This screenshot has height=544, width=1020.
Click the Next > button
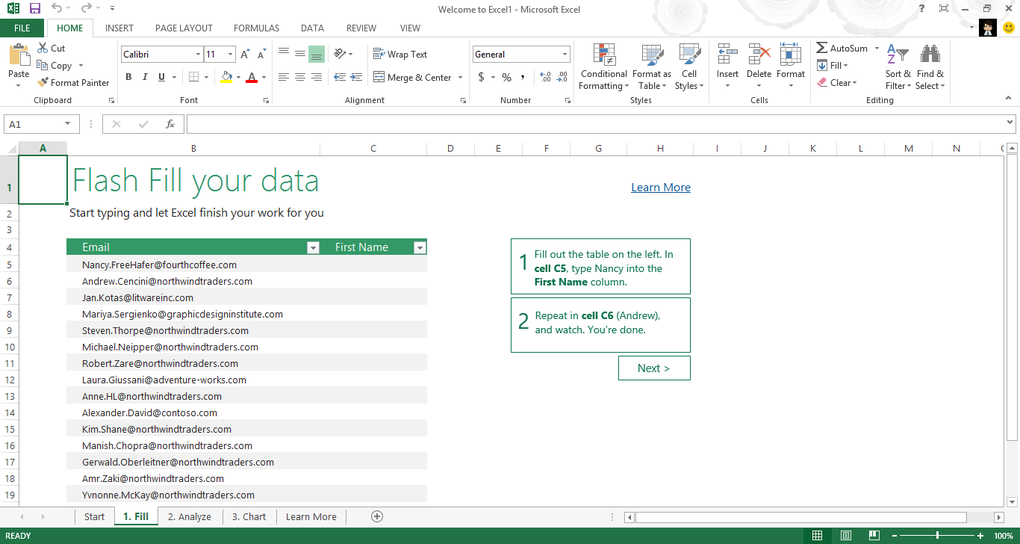click(x=653, y=368)
